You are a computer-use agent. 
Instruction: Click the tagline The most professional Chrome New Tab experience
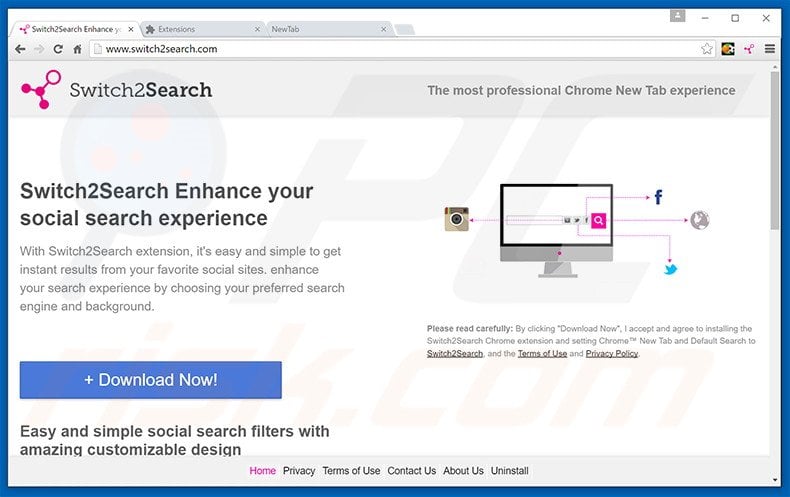coord(581,90)
